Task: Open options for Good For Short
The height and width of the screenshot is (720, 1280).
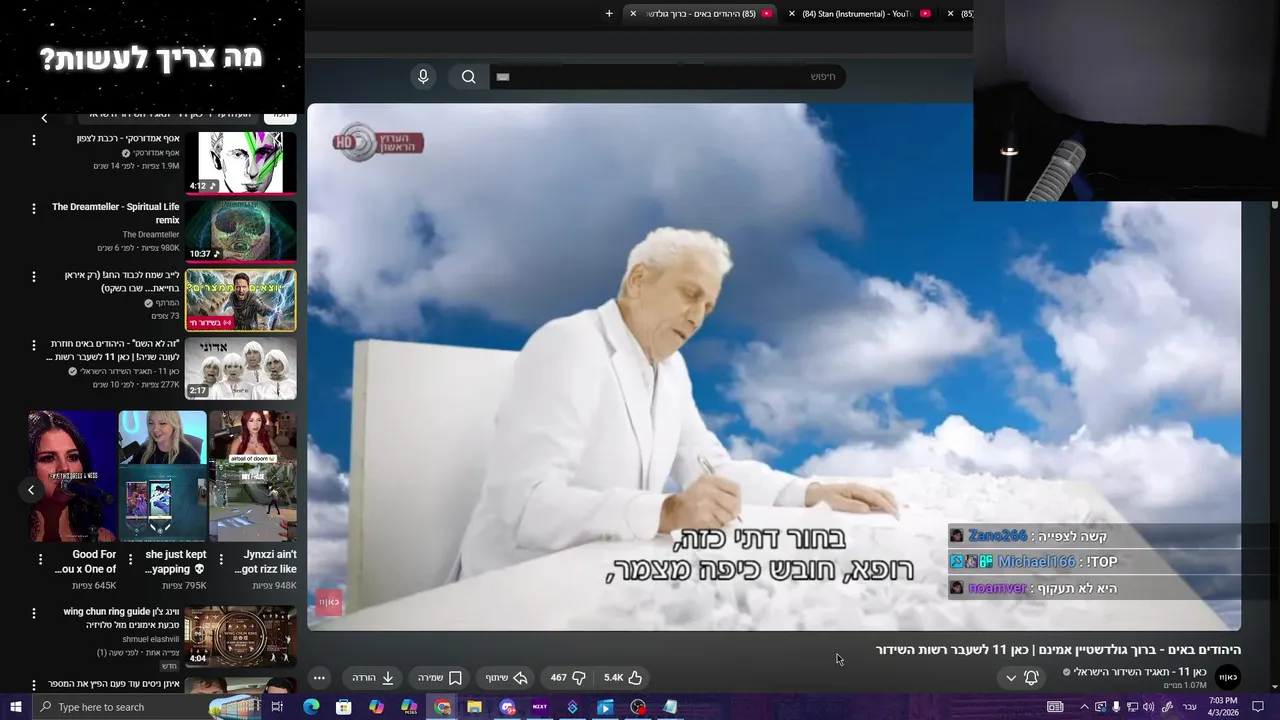Action: point(41,559)
